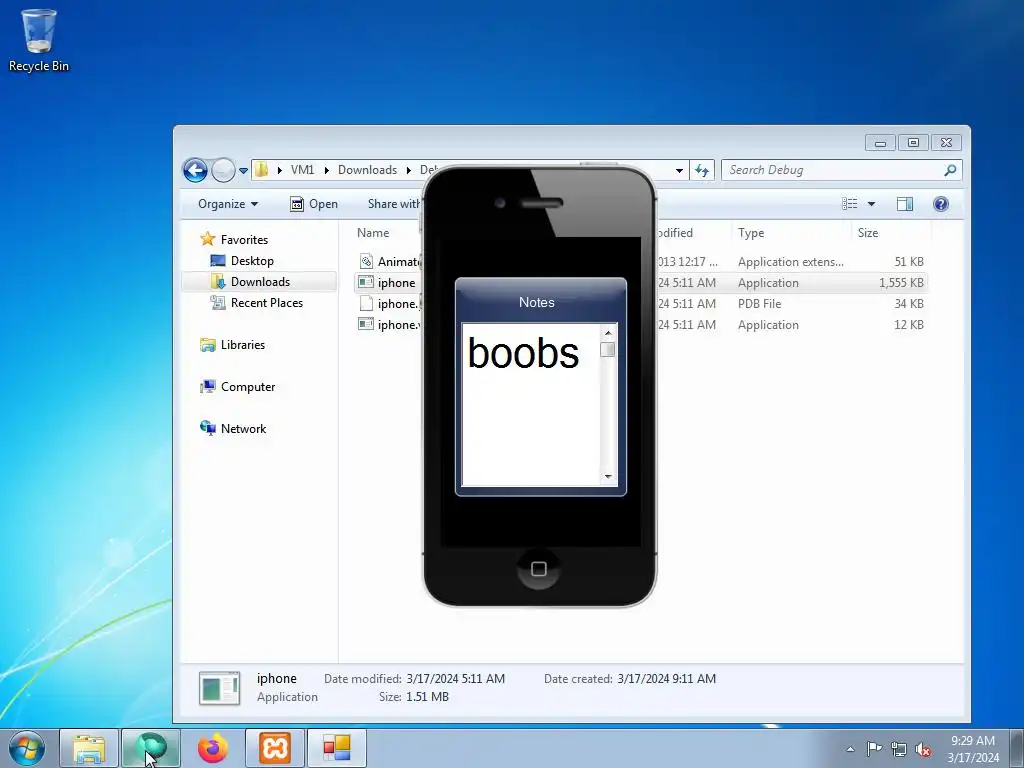Open the Windows Start menu
Image resolution: width=1024 pixels, height=768 pixels.
click(26, 748)
